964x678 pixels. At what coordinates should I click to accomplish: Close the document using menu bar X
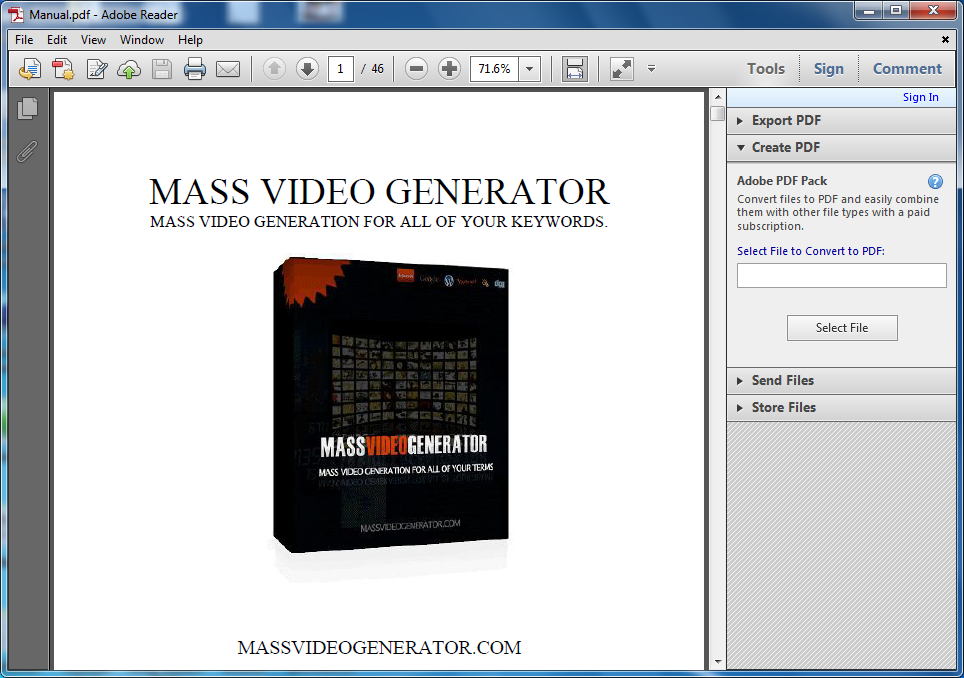(x=945, y=39)
